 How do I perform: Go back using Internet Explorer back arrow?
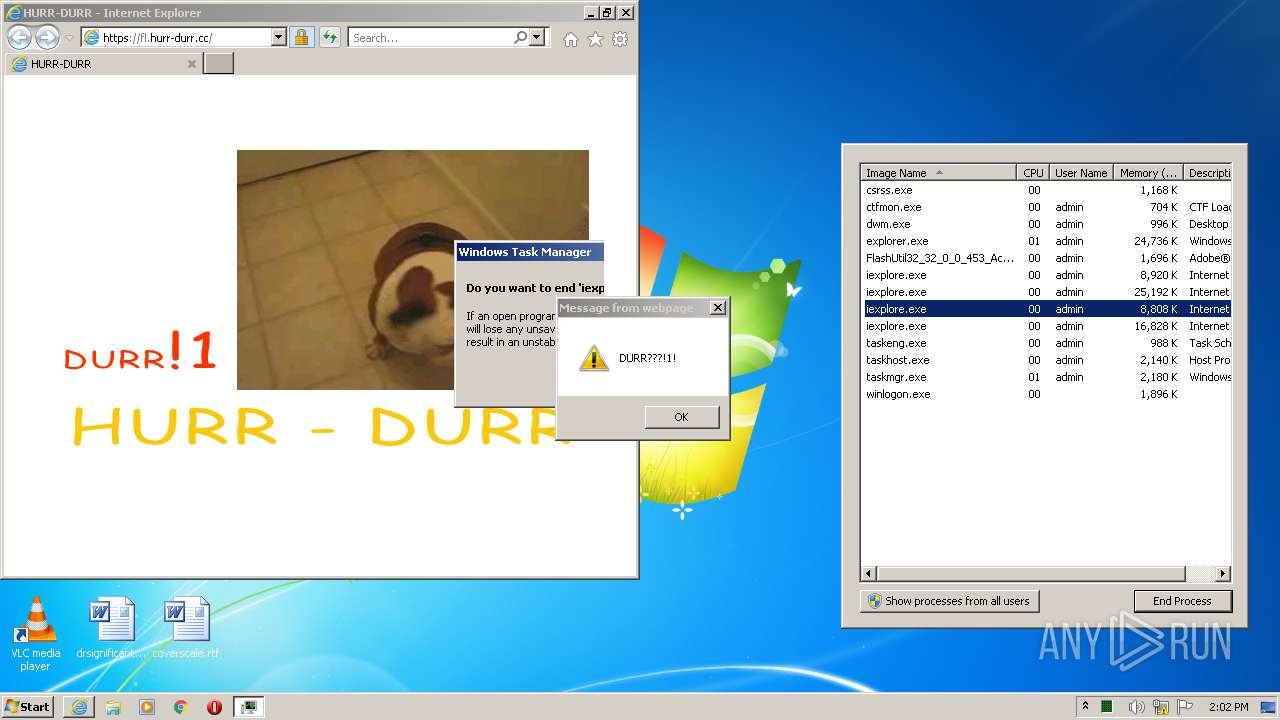(x=19, y=38)
